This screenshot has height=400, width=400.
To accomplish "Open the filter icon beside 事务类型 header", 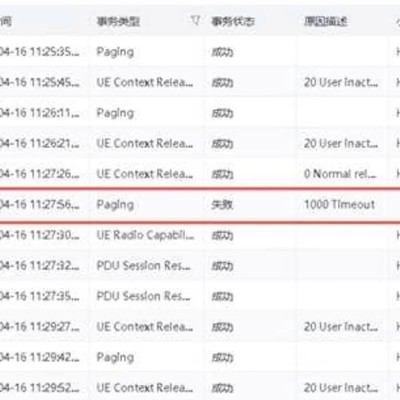I will (195, 21).
